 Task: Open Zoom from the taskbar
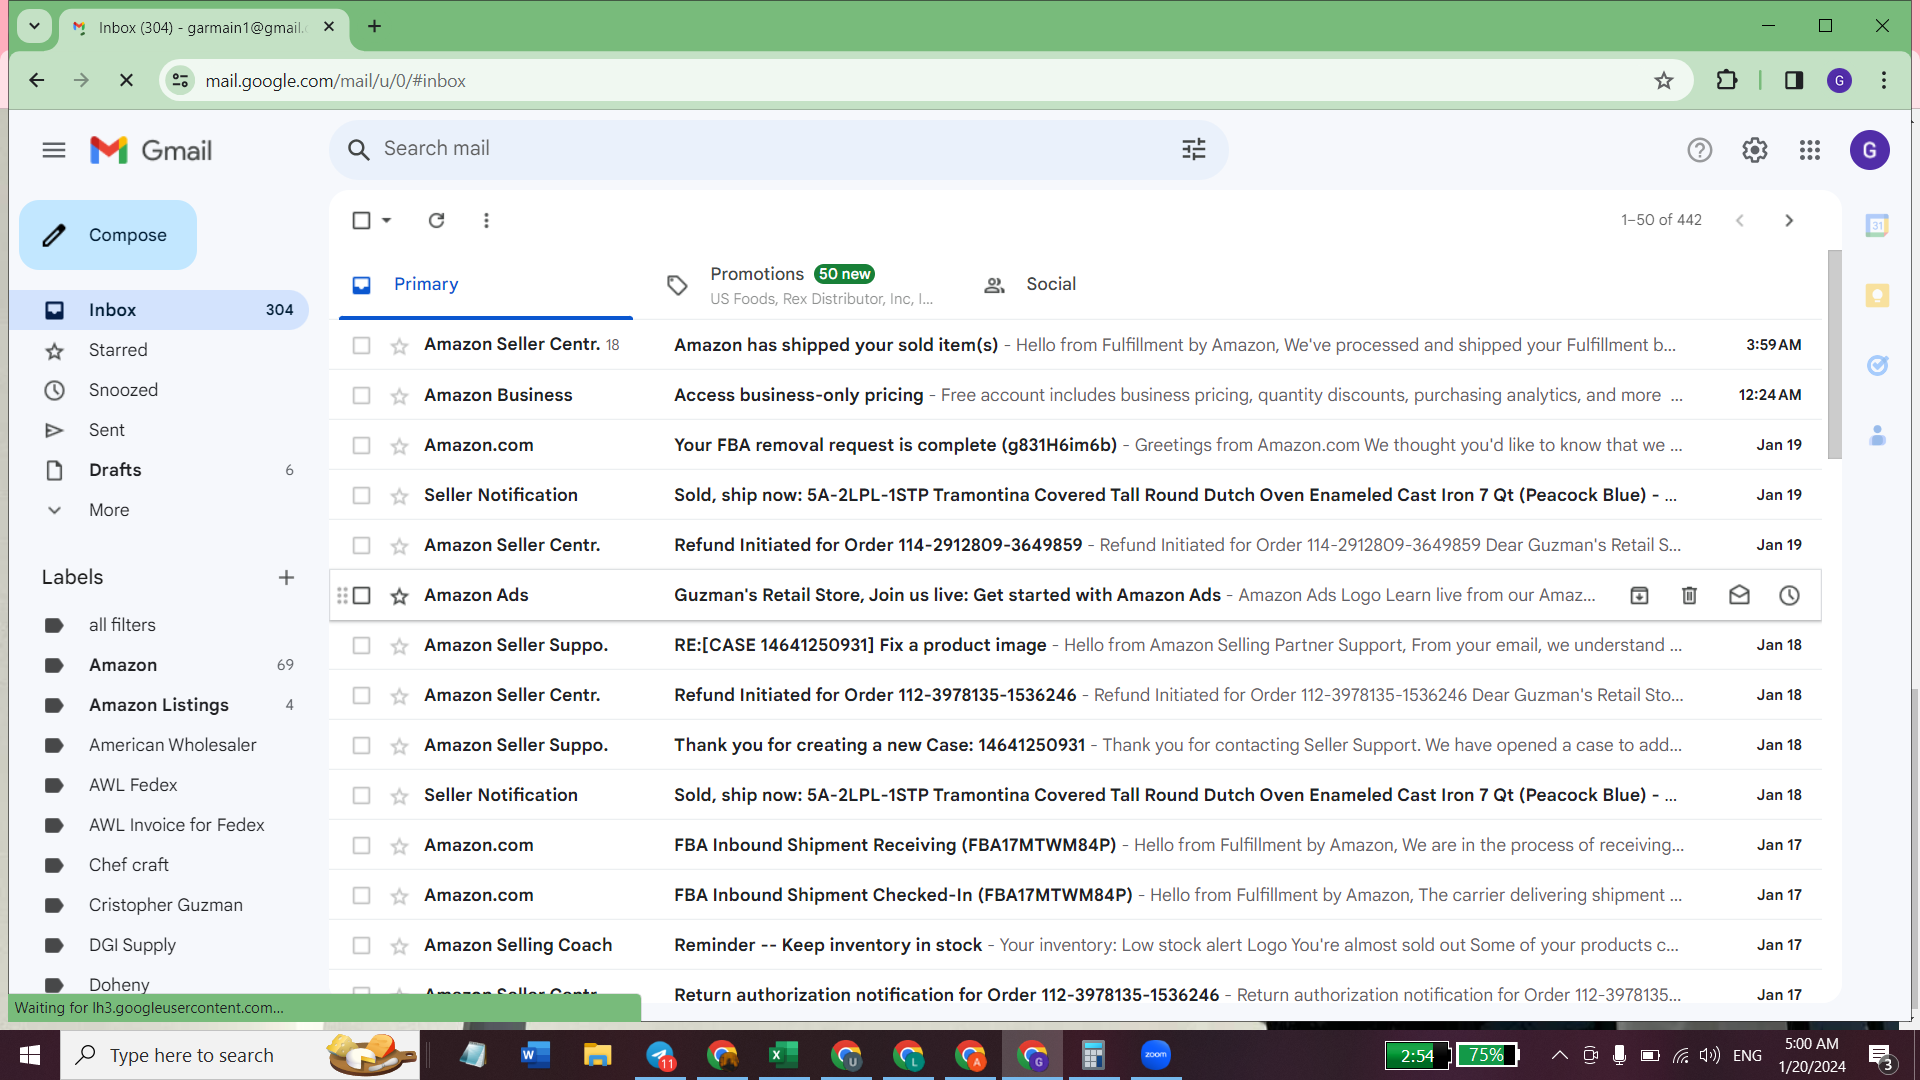coord(1155,1055)
